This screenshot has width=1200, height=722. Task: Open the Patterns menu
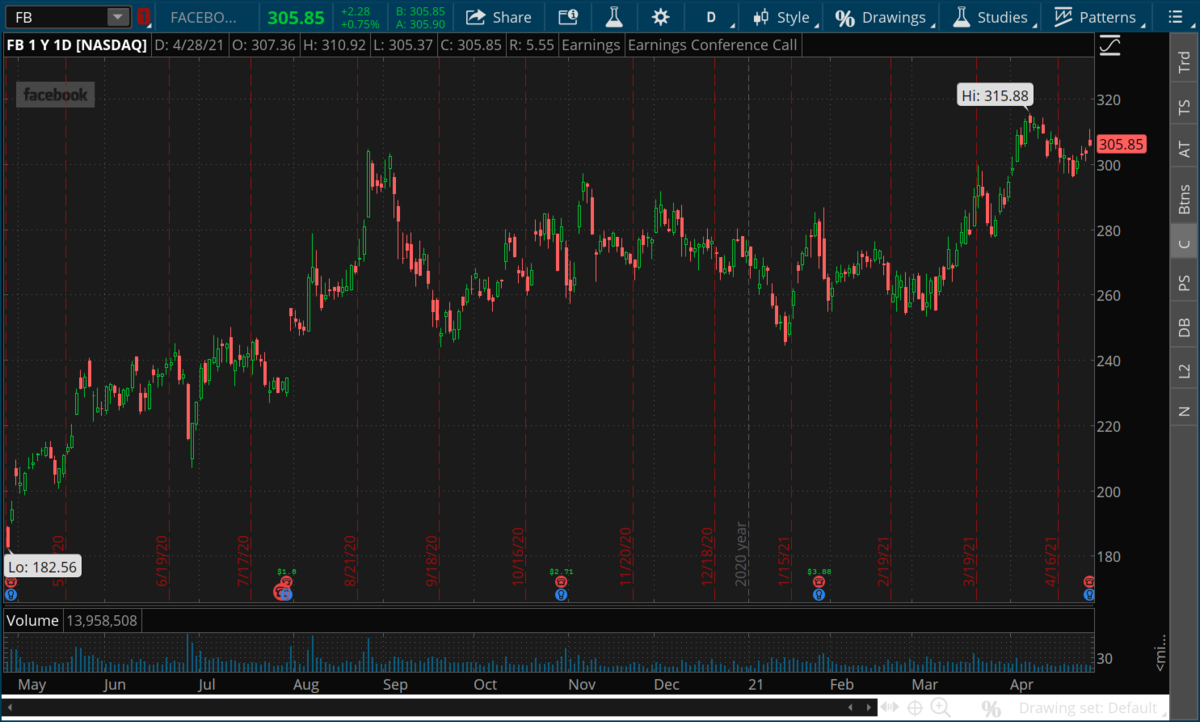tap(1096, 17)
